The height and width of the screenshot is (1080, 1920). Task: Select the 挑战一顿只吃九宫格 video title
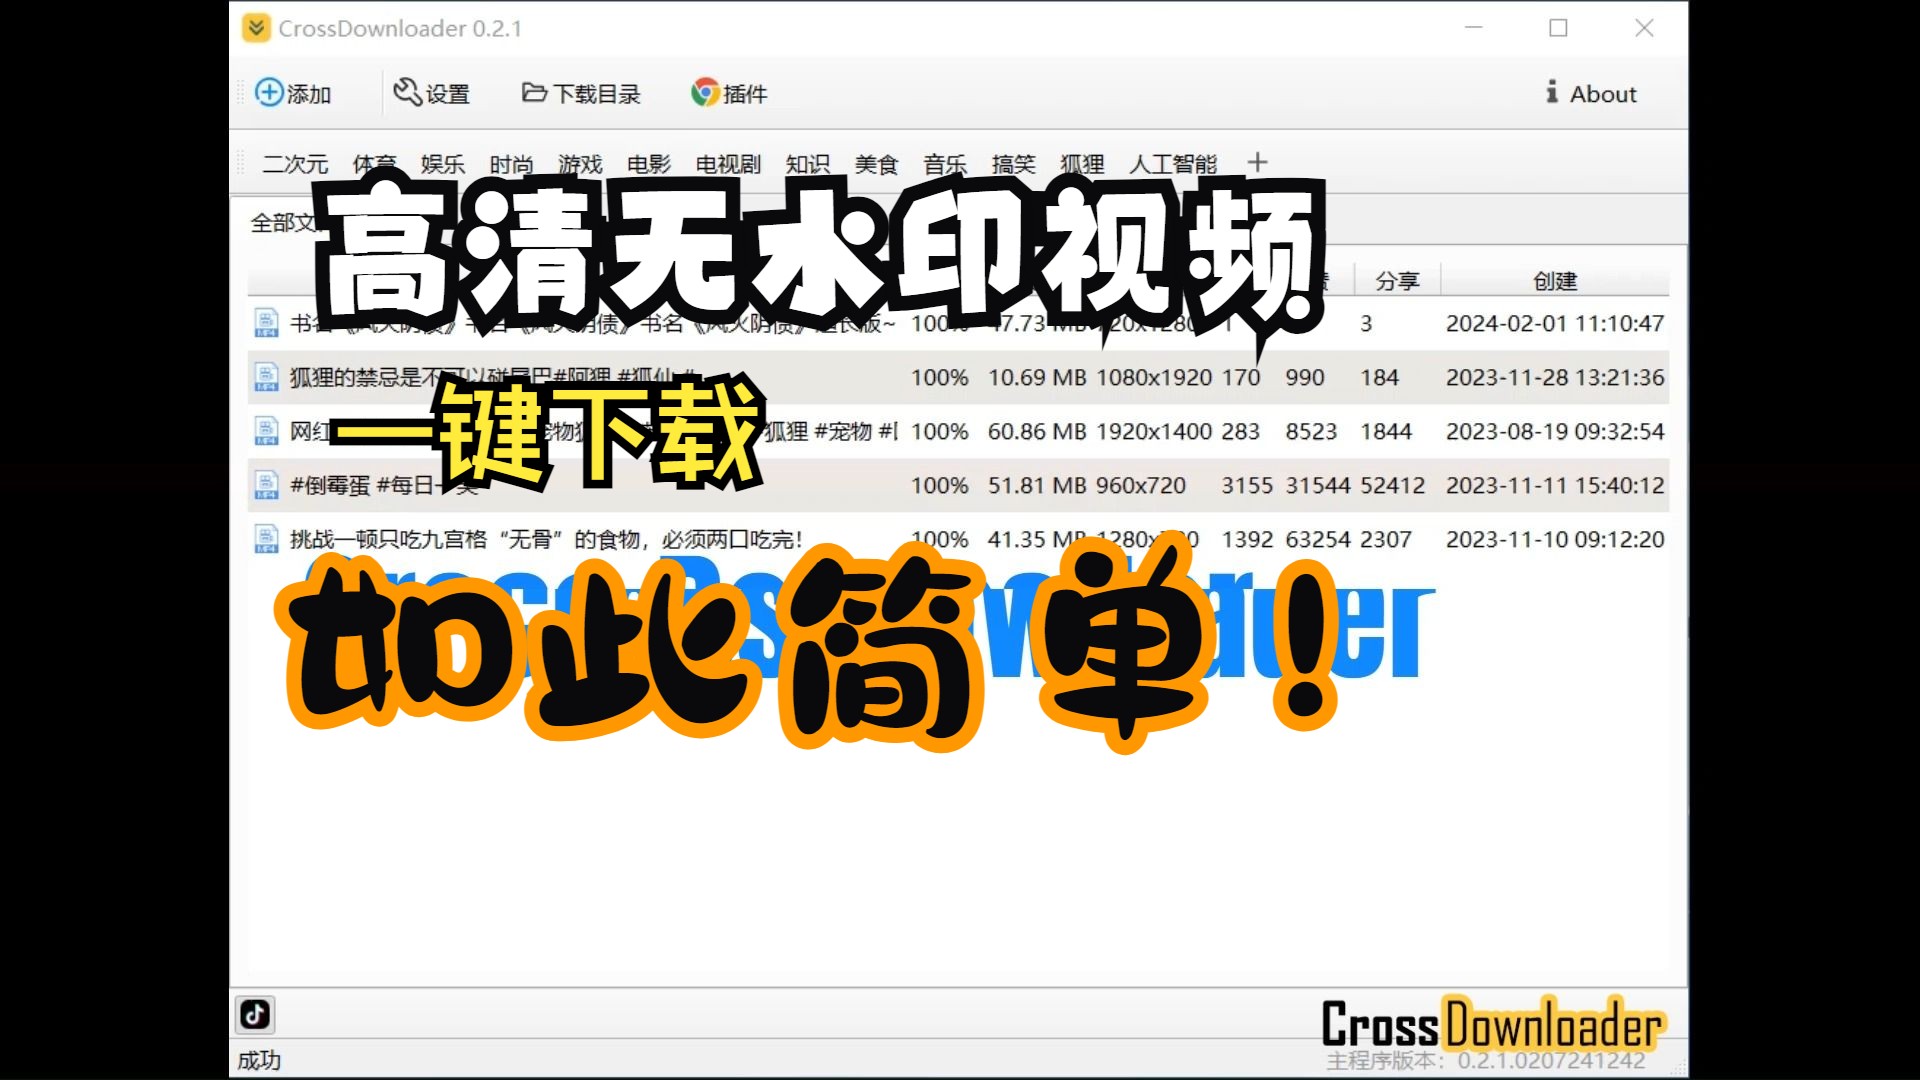coord(546,539)
